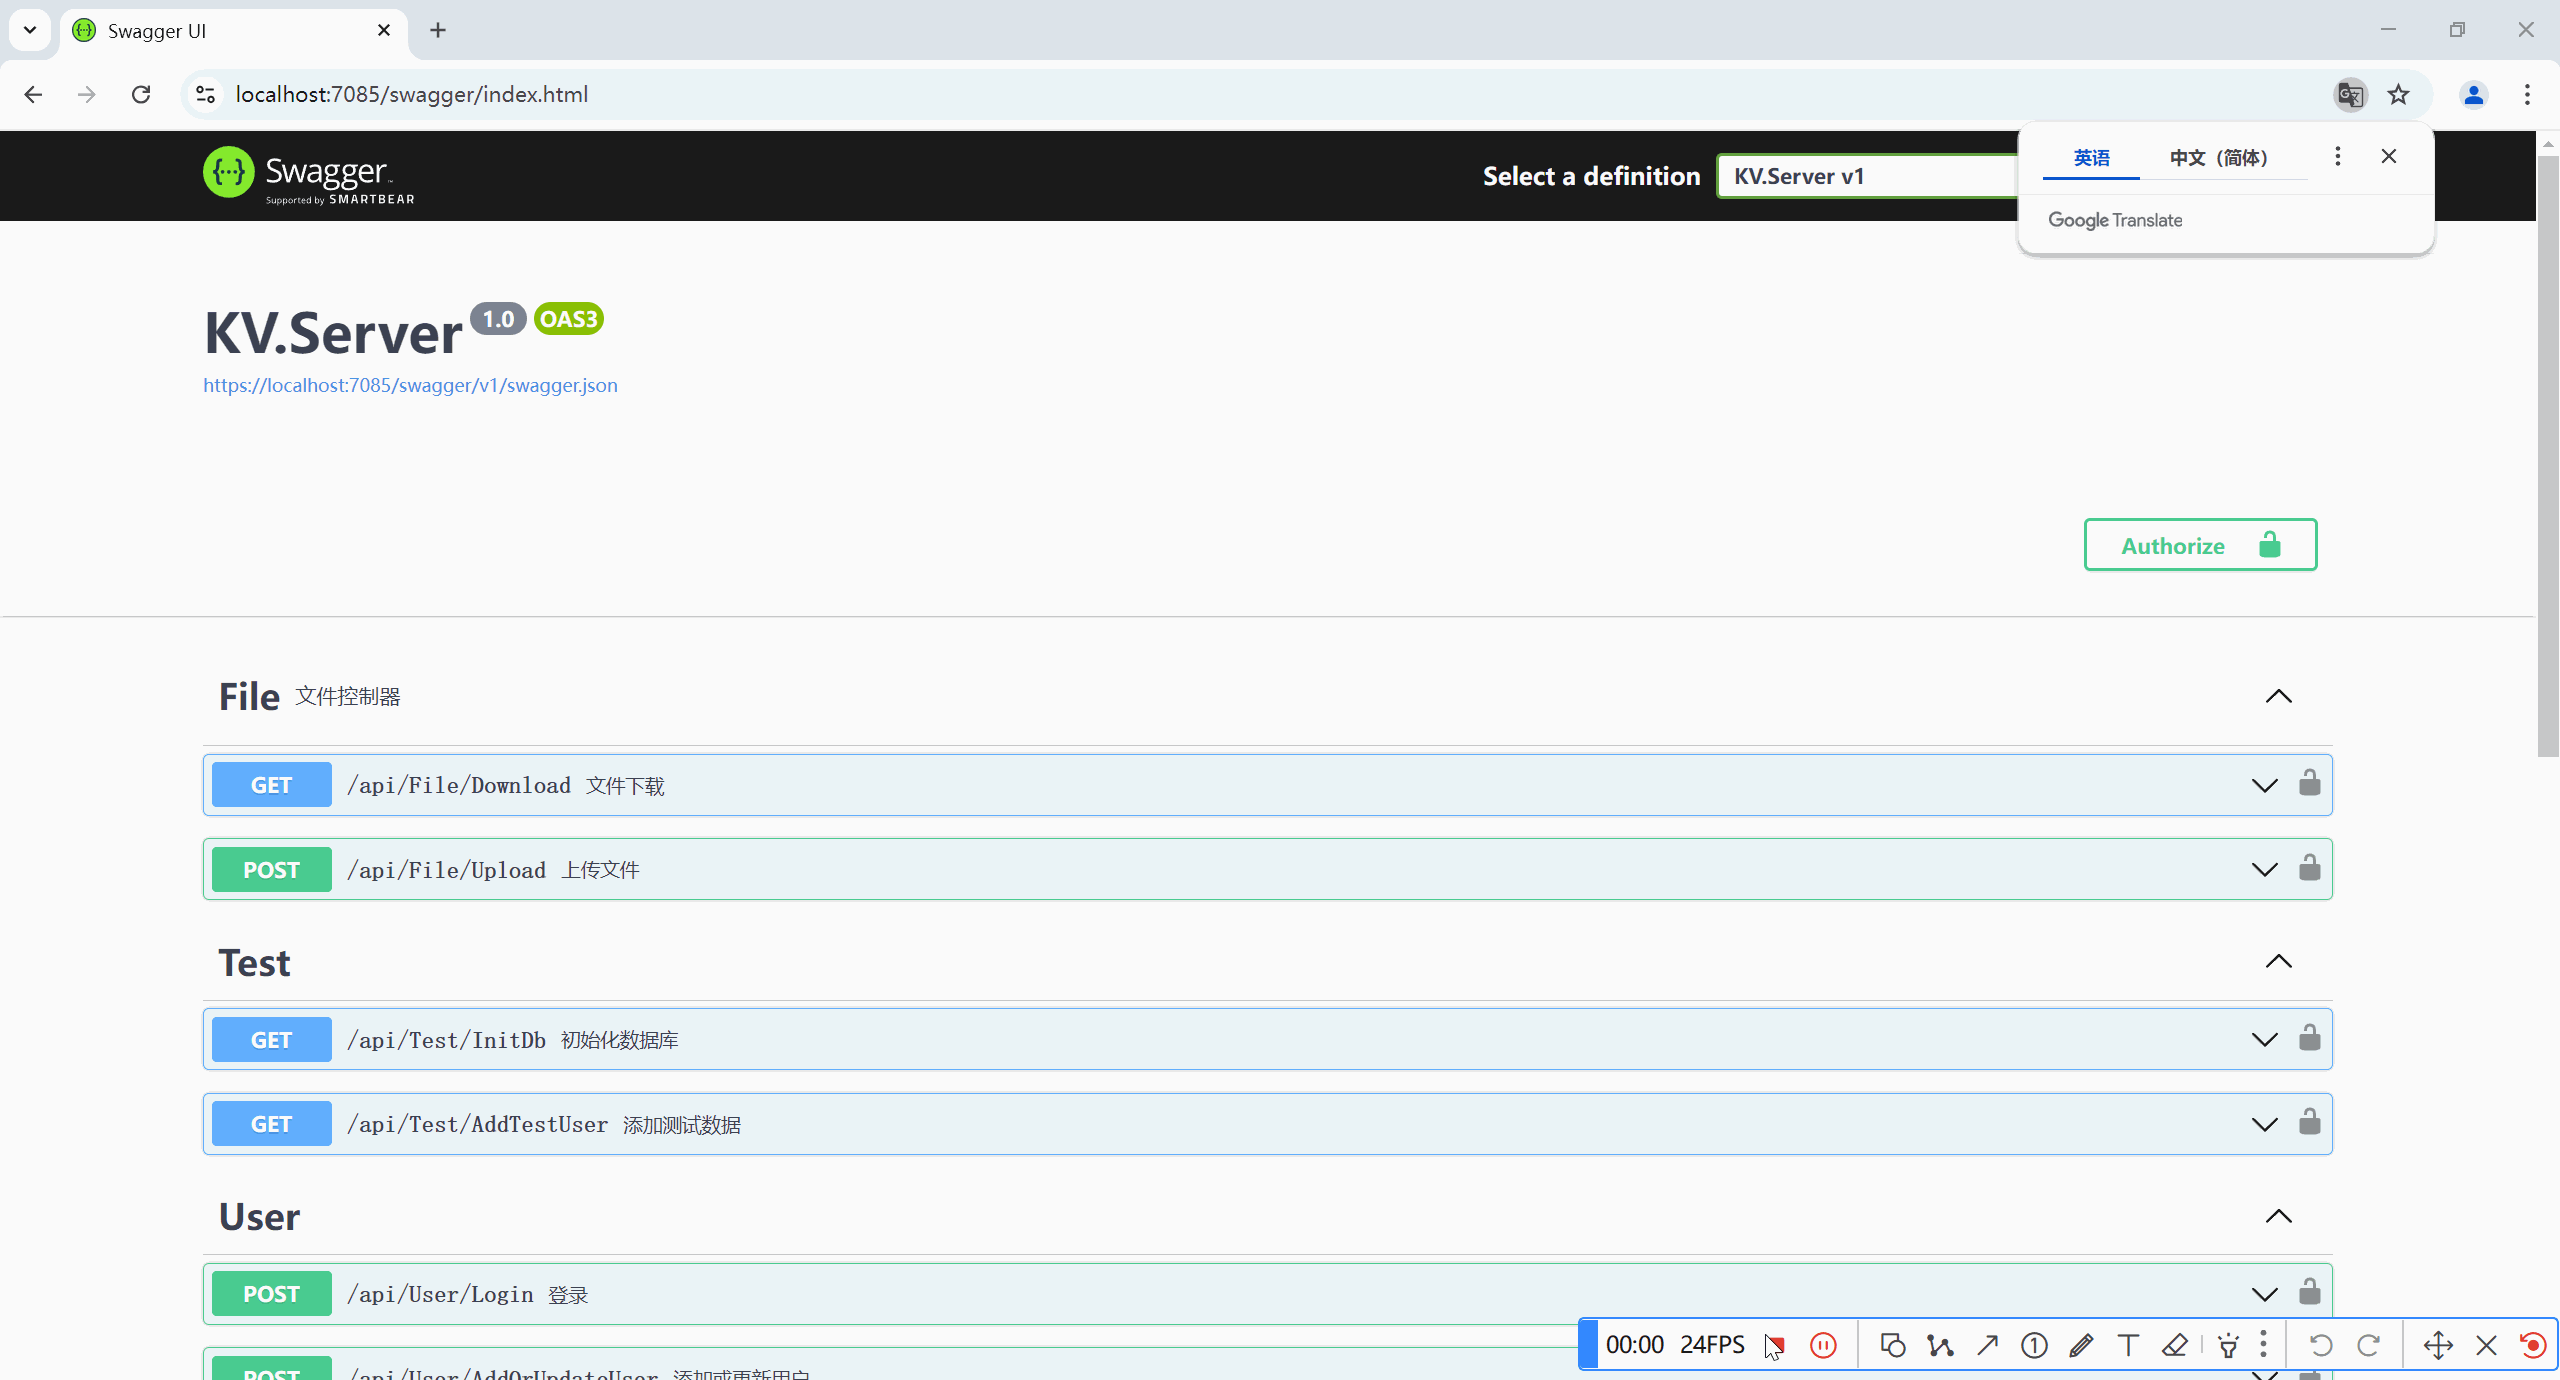Switch to 中文(简体) translation tab
Image resolution: width=2560 pixels, height=1380 pixels.
pos(2218,158)
